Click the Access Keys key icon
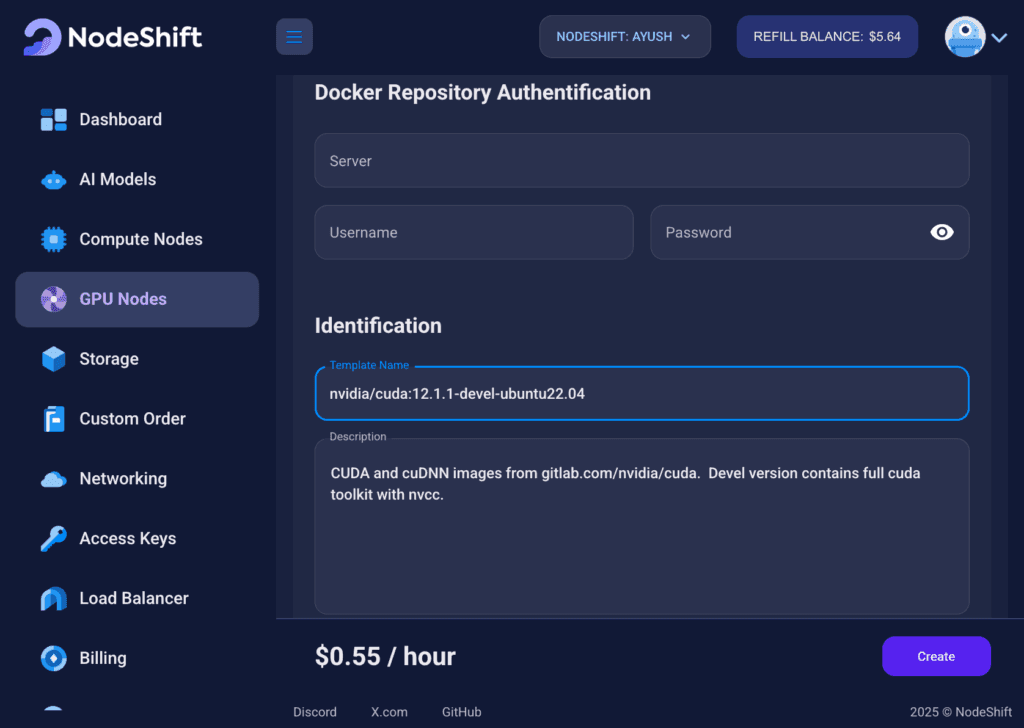Screen dimensions: 1024x728 pyautogui.click(x=54, y=539)
